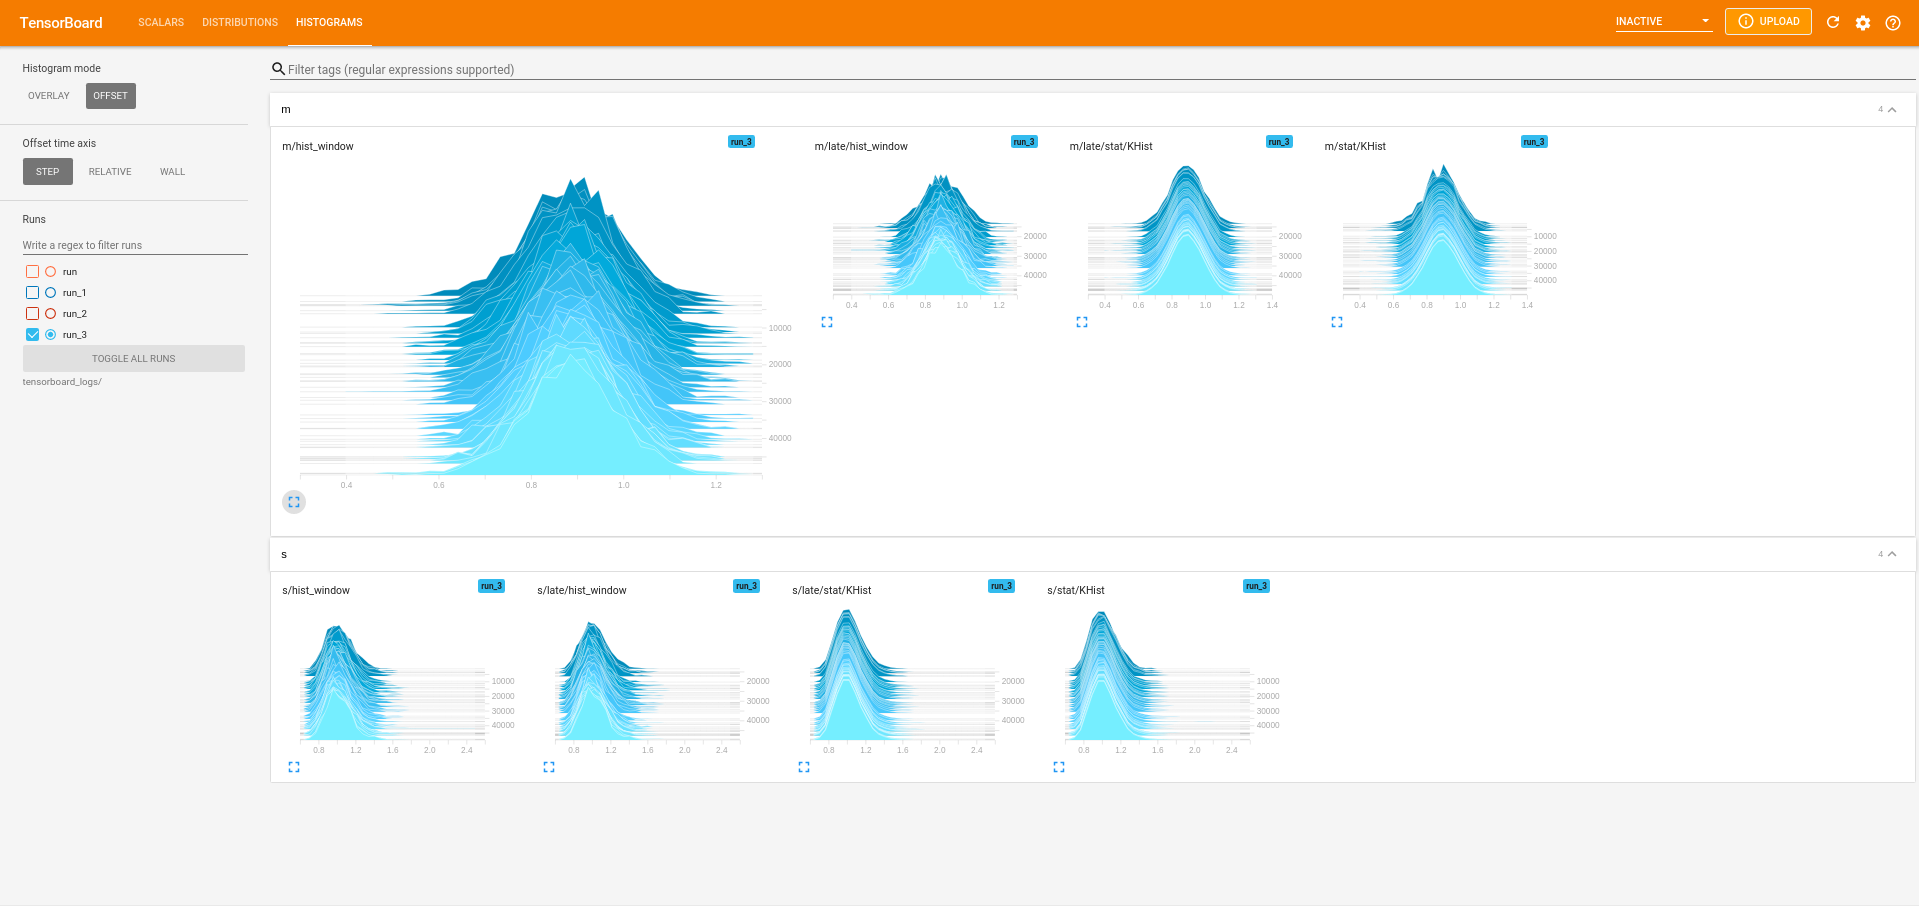Disable the run_3 checkbox
Image resolution: width=1919 pixels, height=906 pixels.
[31, 334]
